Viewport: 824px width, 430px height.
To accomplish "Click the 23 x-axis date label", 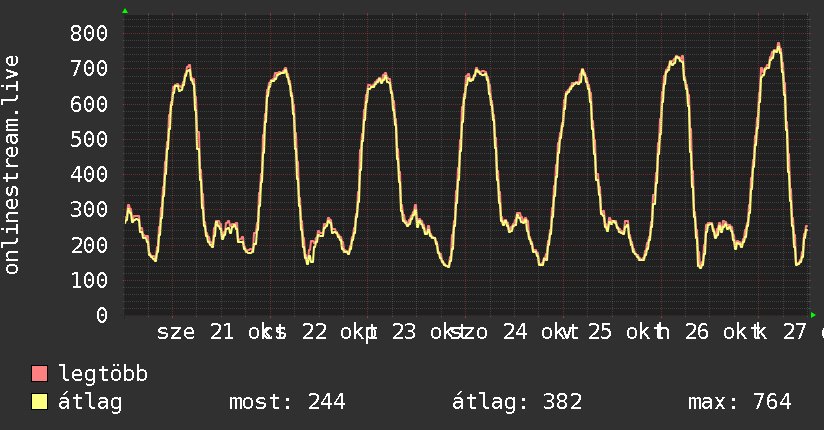I will [x=404, y=332].
